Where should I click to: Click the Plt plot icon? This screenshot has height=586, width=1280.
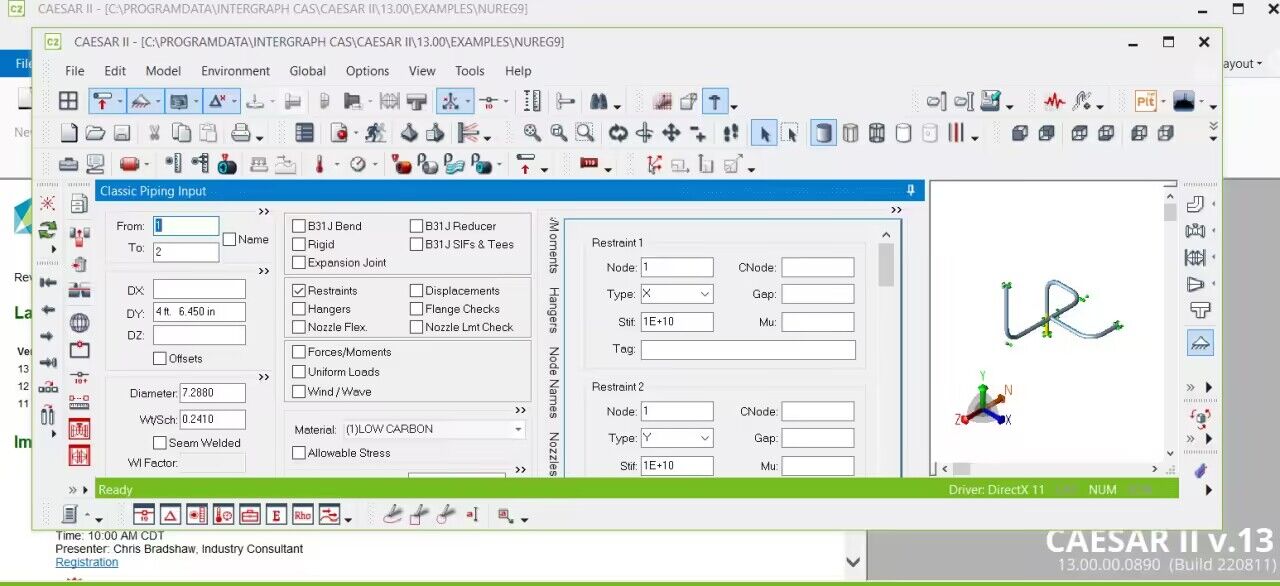[1146, 101]
